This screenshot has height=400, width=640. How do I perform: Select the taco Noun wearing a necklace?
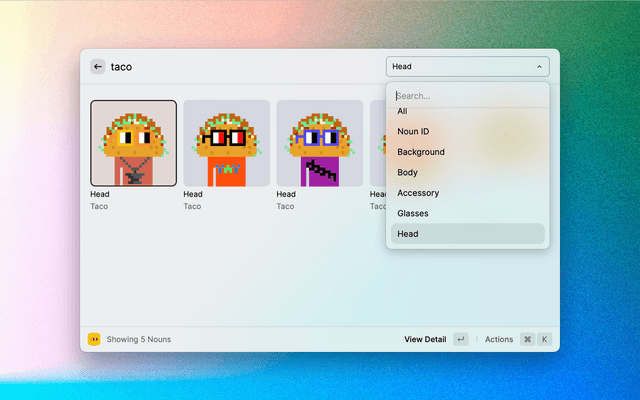coord(134,143)
